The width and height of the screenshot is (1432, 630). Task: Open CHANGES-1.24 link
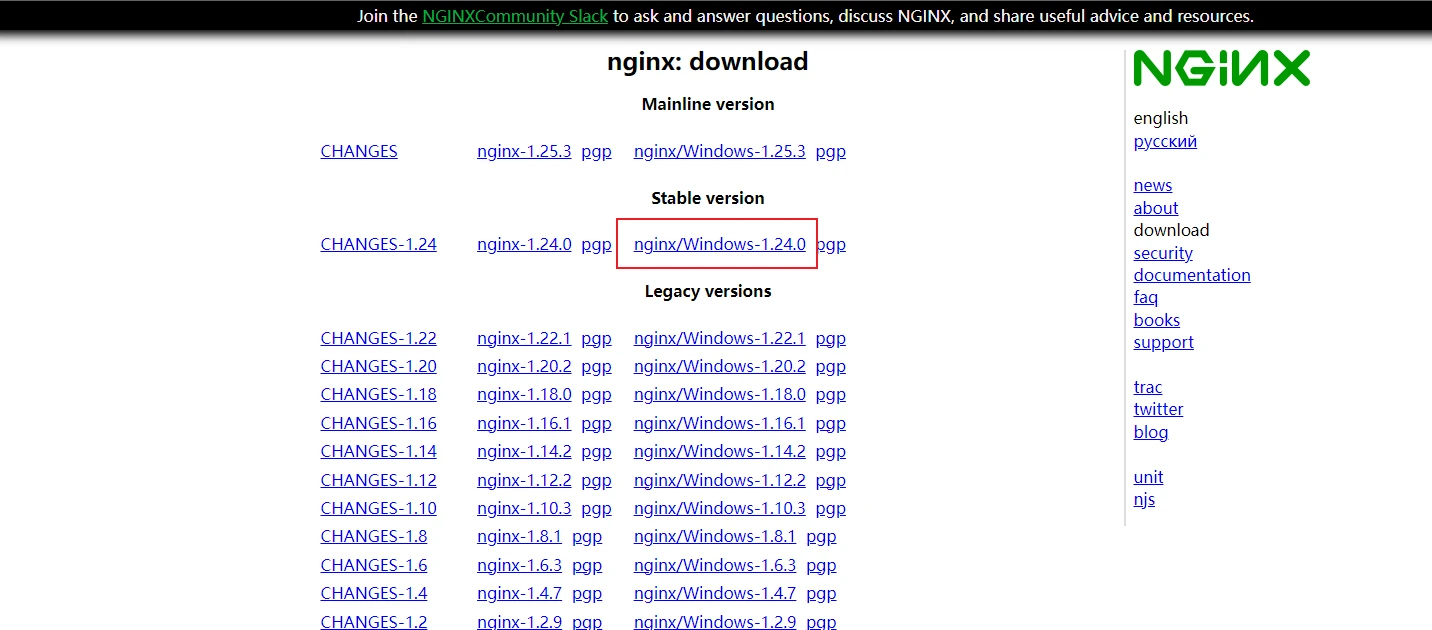tap(378, 244)
